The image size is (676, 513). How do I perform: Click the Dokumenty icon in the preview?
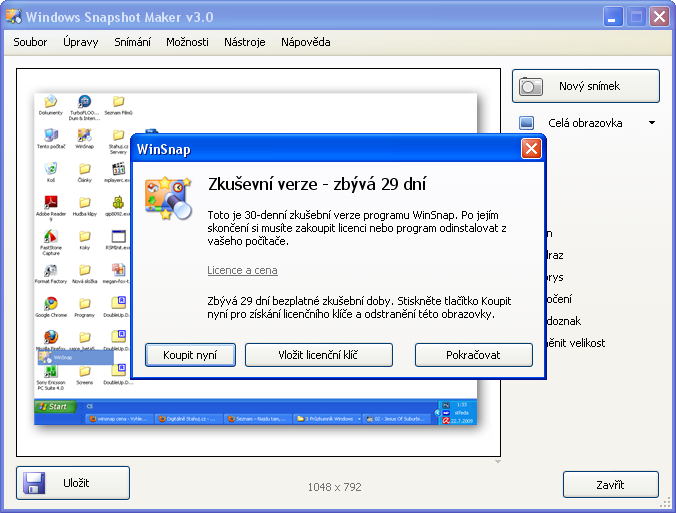[50, 105]
